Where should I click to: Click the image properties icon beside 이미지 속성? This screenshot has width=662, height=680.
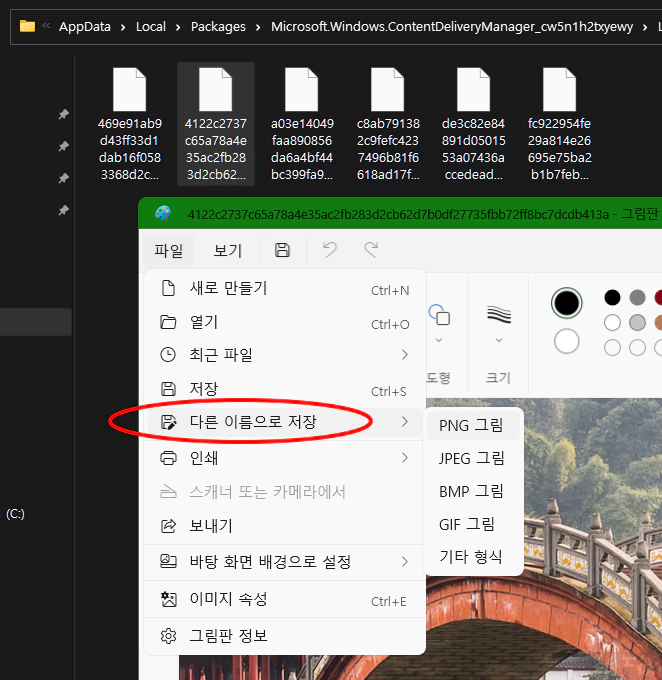[168, 599]
